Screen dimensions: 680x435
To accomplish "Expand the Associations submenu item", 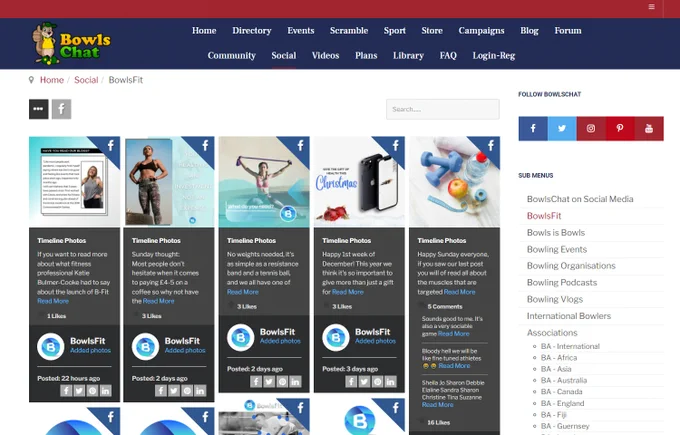I will pos(552,333).
